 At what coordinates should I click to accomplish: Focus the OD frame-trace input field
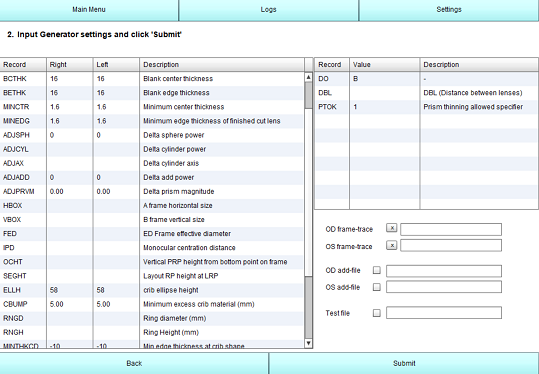pos(451,229)
